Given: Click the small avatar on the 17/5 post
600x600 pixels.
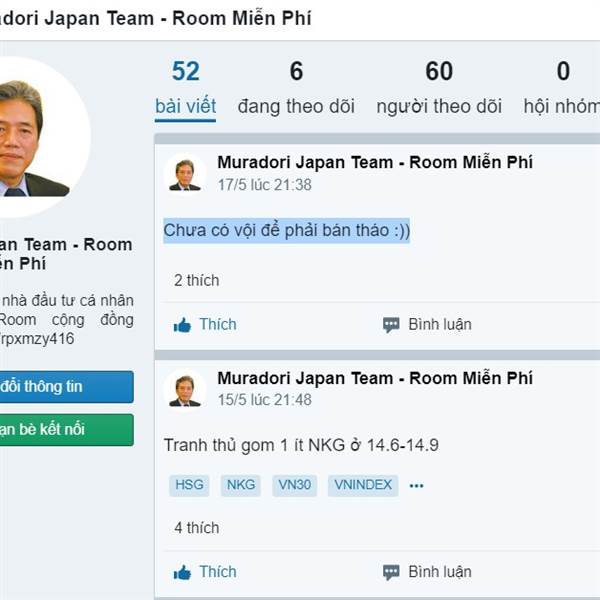Looking at the screenshot, I should point(185,173).
